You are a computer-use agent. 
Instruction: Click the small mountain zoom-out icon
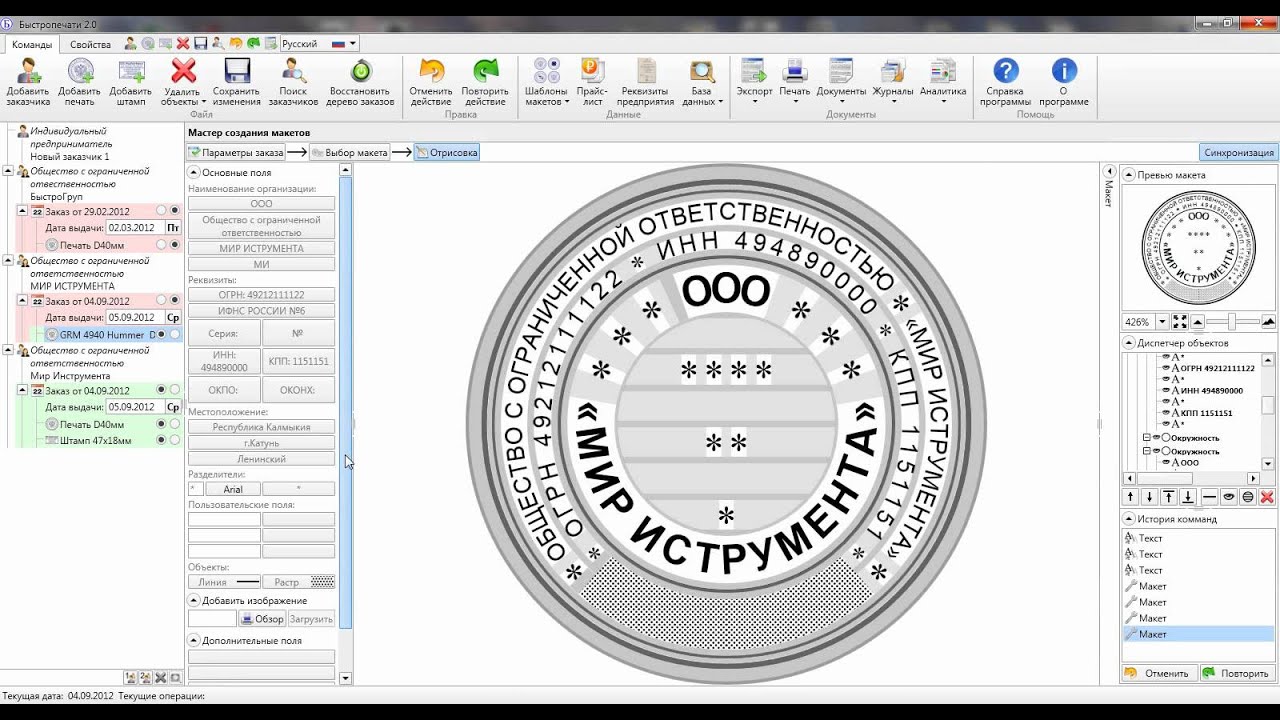[x=1197, y=322]
